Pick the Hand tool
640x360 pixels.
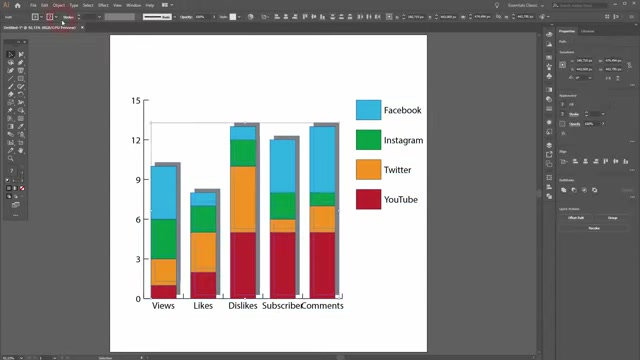pyautogui.click(x=21, y=151)
